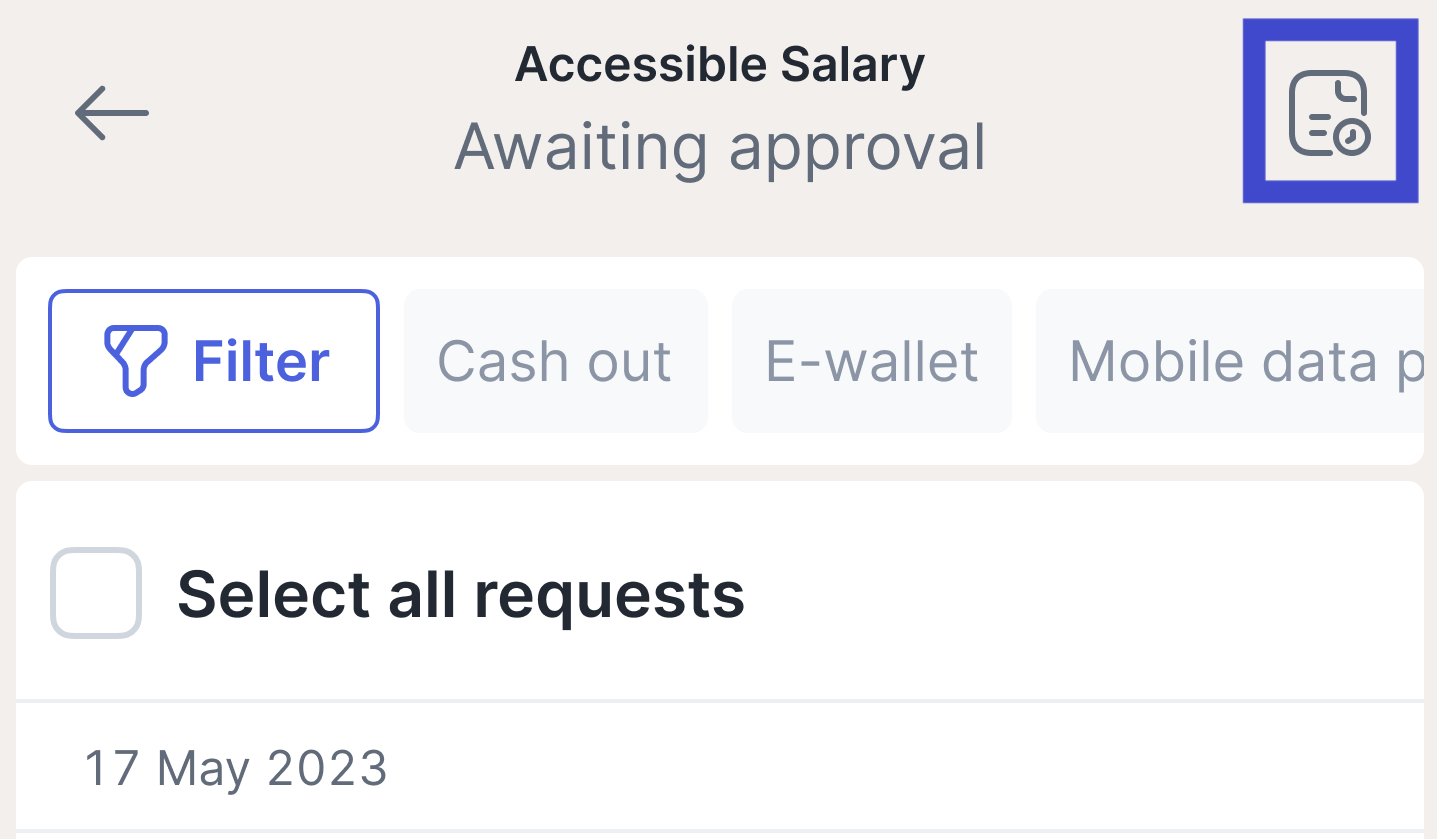Click the 17 May 2023 date header
The width and height of the screenshot is (1437, 839).
pyautogui.click(x=235, y=768)
